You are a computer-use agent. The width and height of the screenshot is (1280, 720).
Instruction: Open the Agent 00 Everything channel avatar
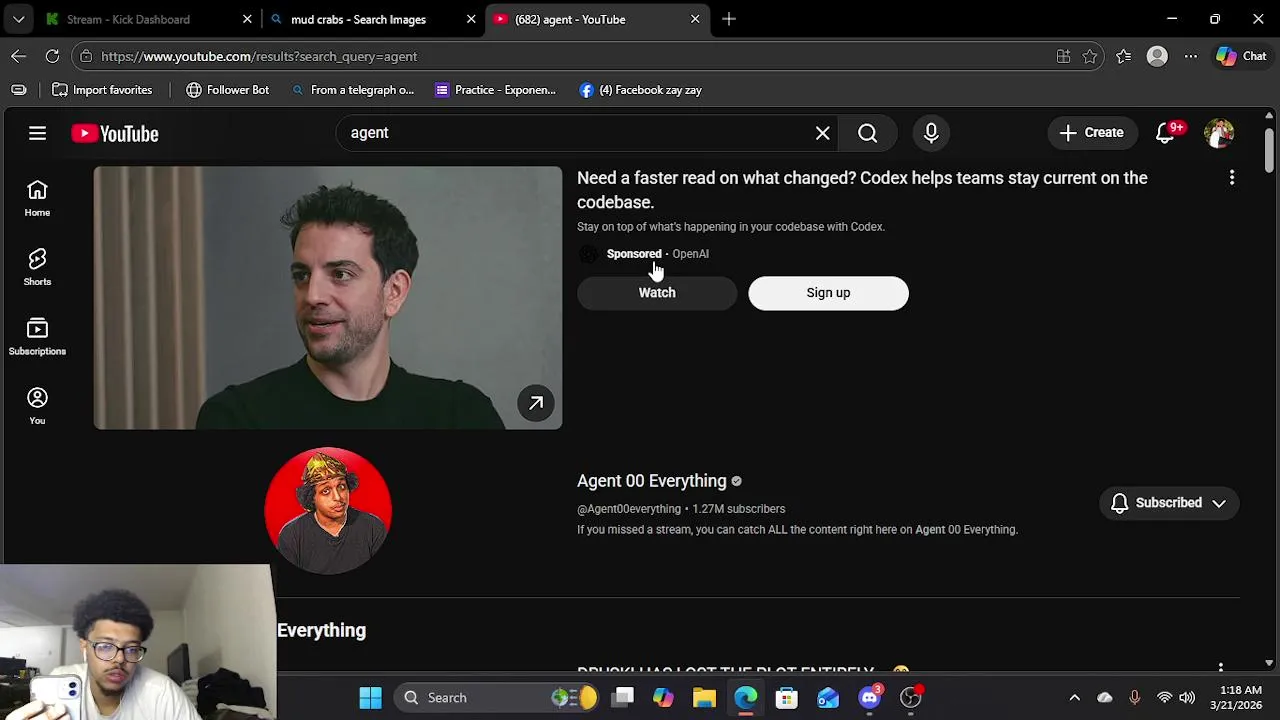(328, 511)
